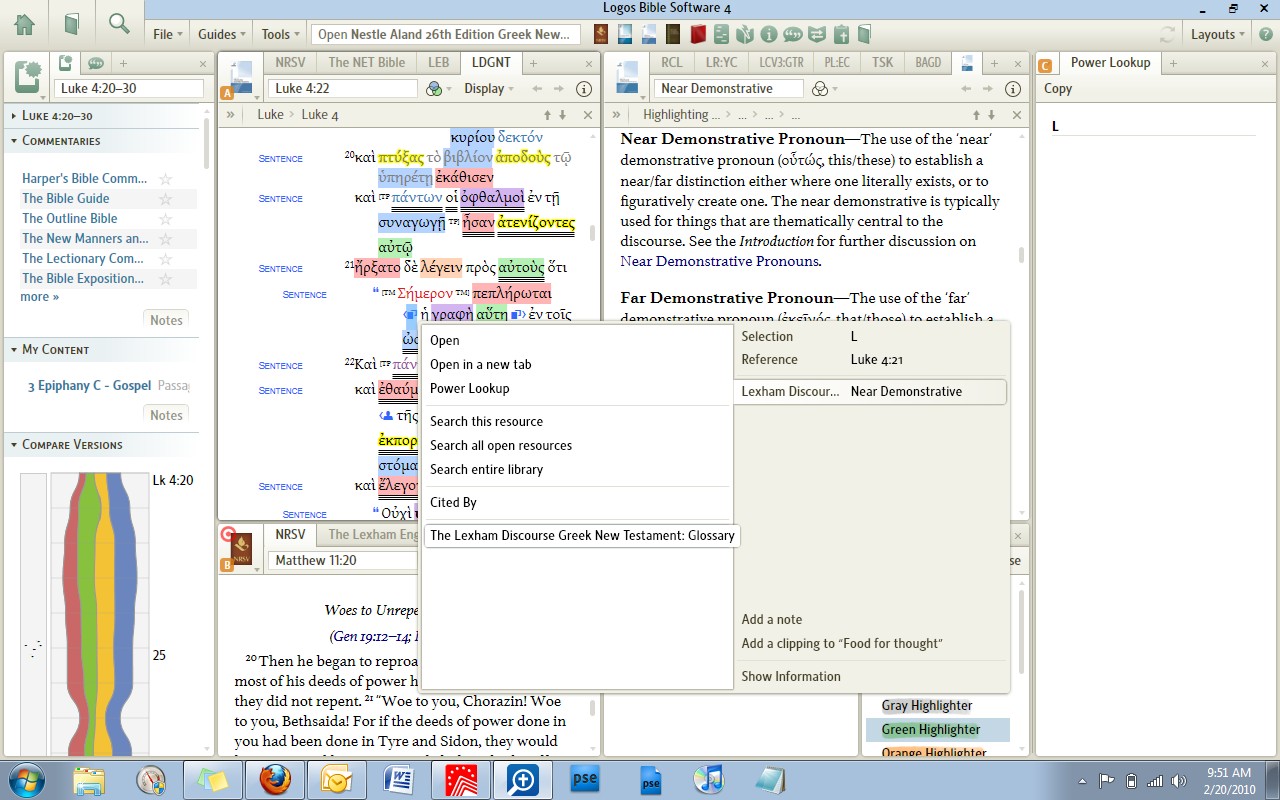This screenshot has width=1280, height=800.
Task: Open Logos help question mark
Action: tap(1266, 34)
